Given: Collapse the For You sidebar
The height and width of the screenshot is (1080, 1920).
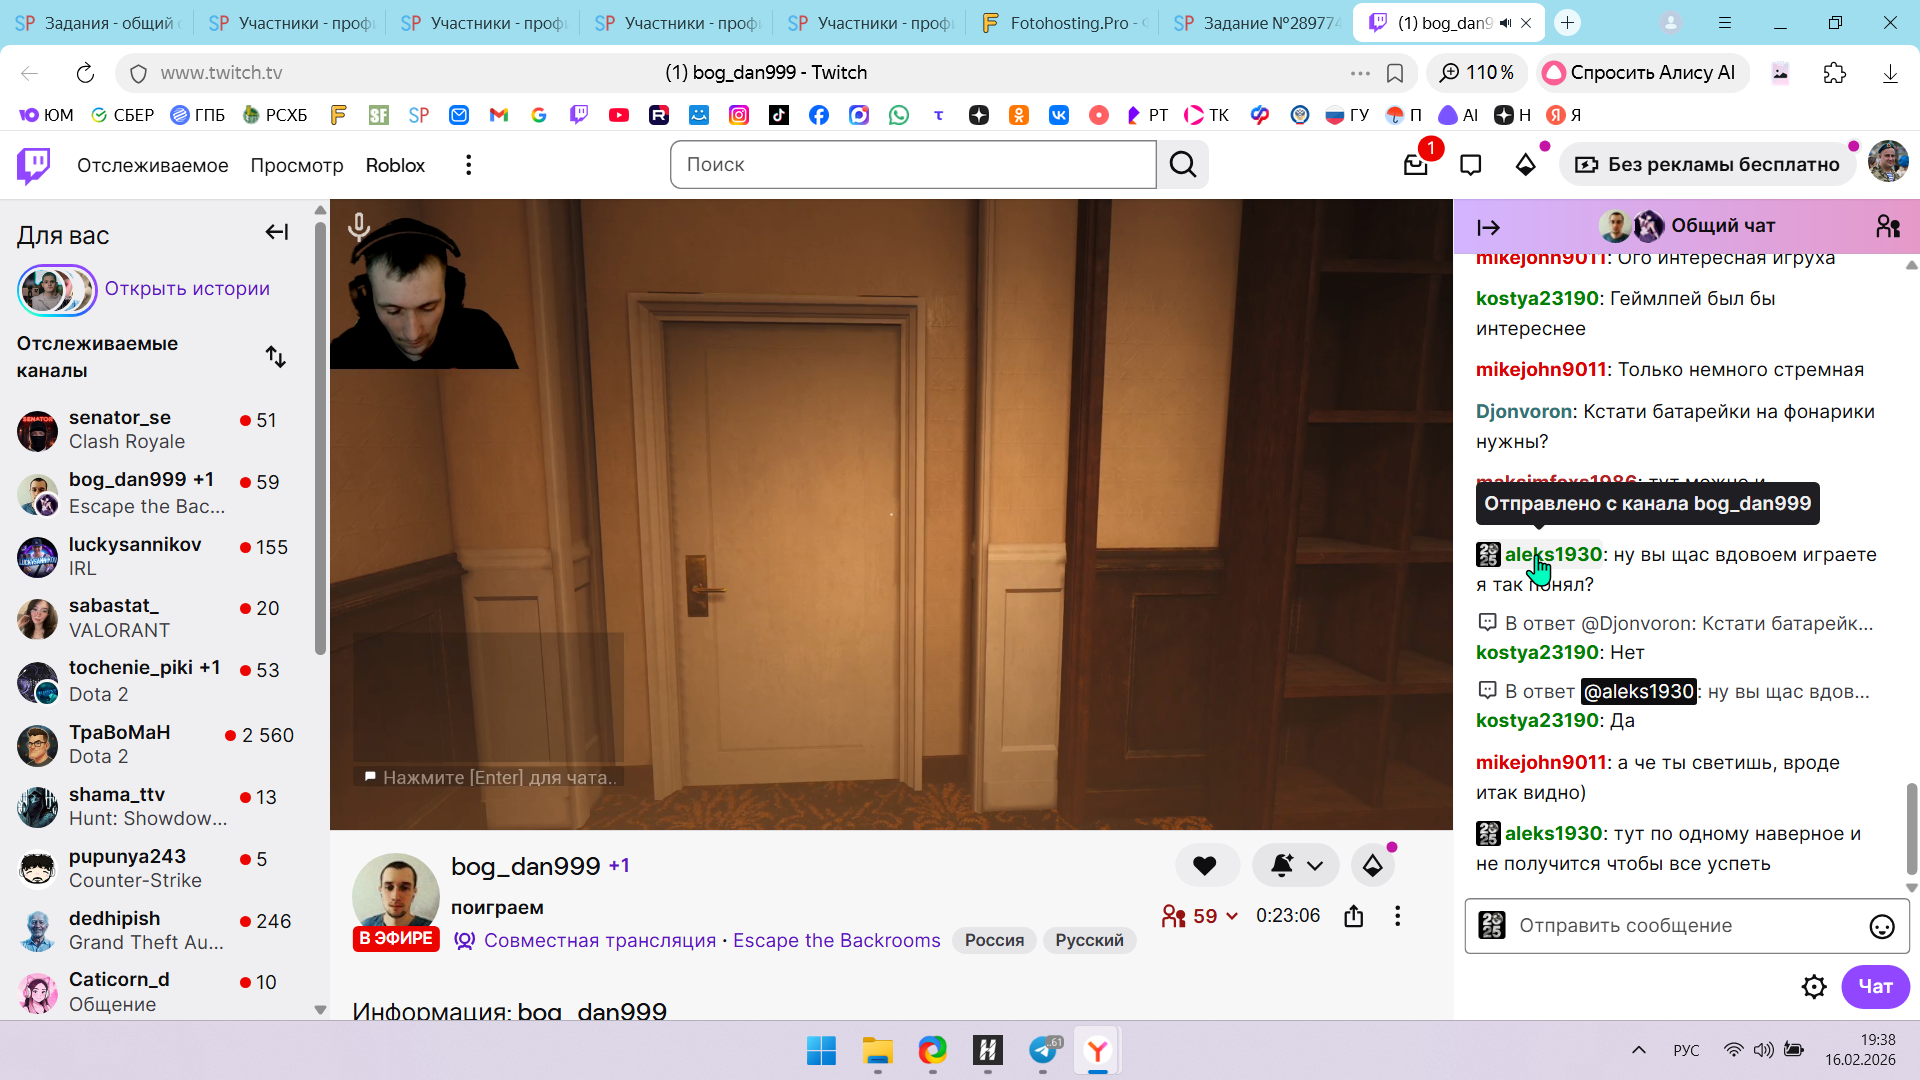Looking at the screenshot, I should [277, 233].
